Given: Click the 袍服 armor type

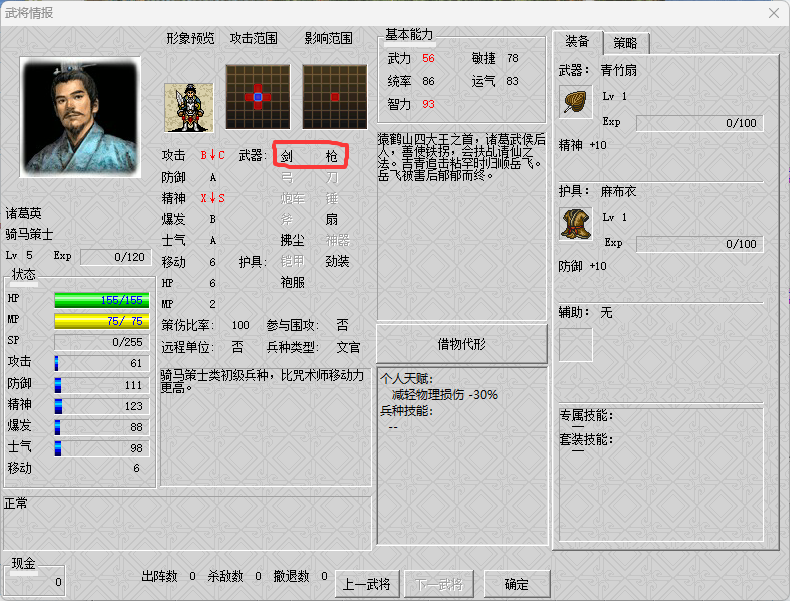Looking at the screenshot, I should click(293, 283).
